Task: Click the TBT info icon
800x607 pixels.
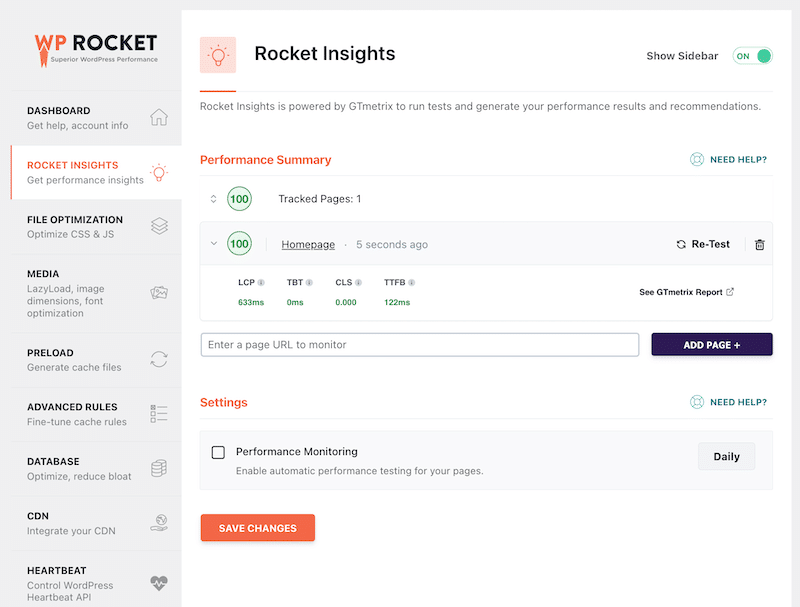Action: coord(309,283)
